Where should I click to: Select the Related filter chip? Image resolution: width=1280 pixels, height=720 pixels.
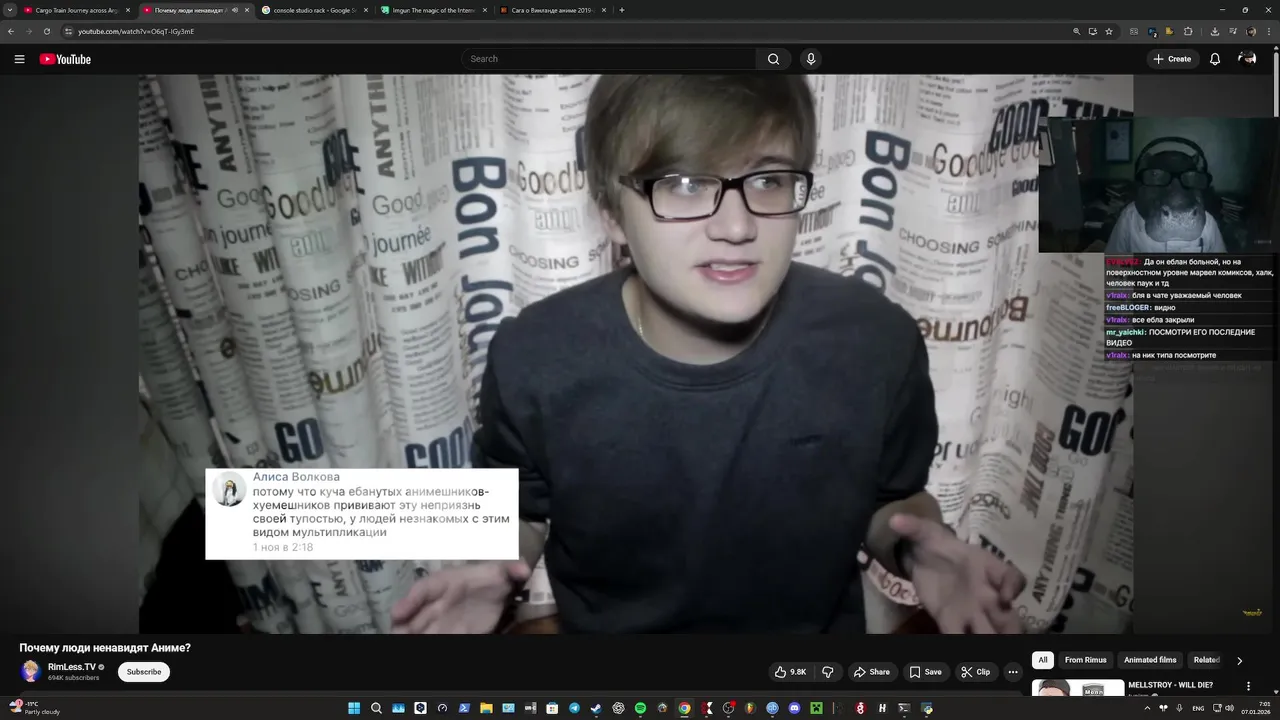click(x=1207, y=660)
